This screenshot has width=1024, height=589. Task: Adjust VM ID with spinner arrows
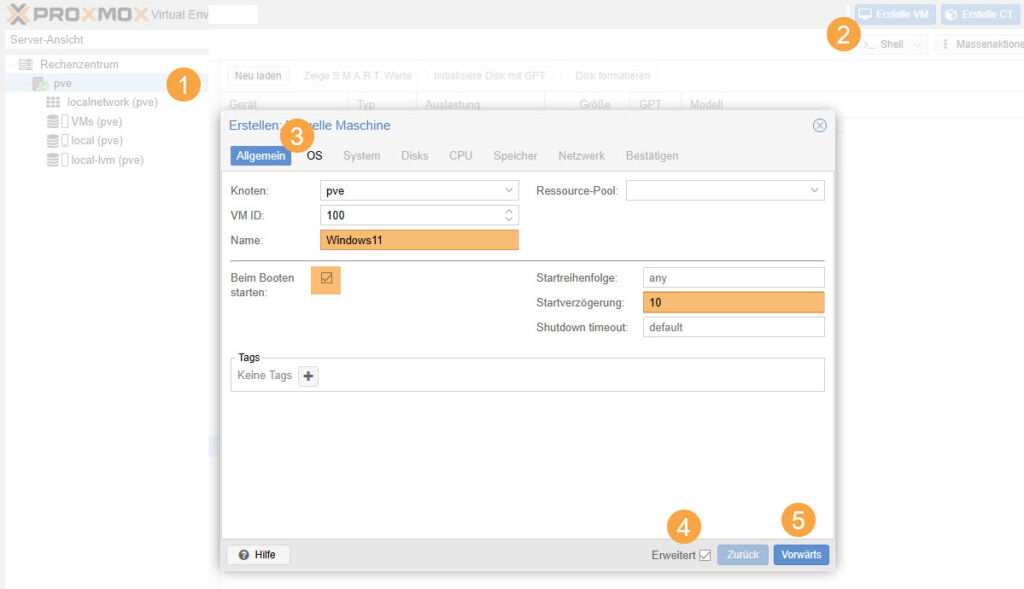click(x=508, y=215)
